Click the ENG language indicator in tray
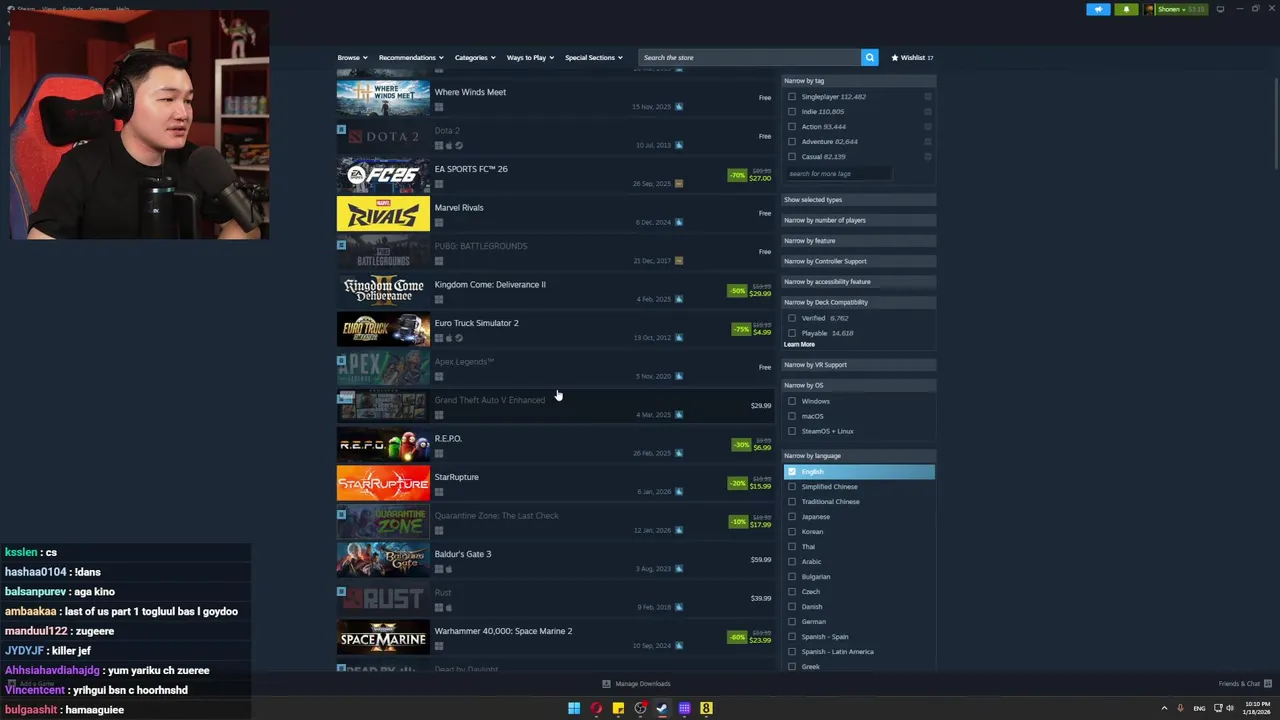Image resolution: width=1280 pixels, height=720 pixels. pos(1199,708)
